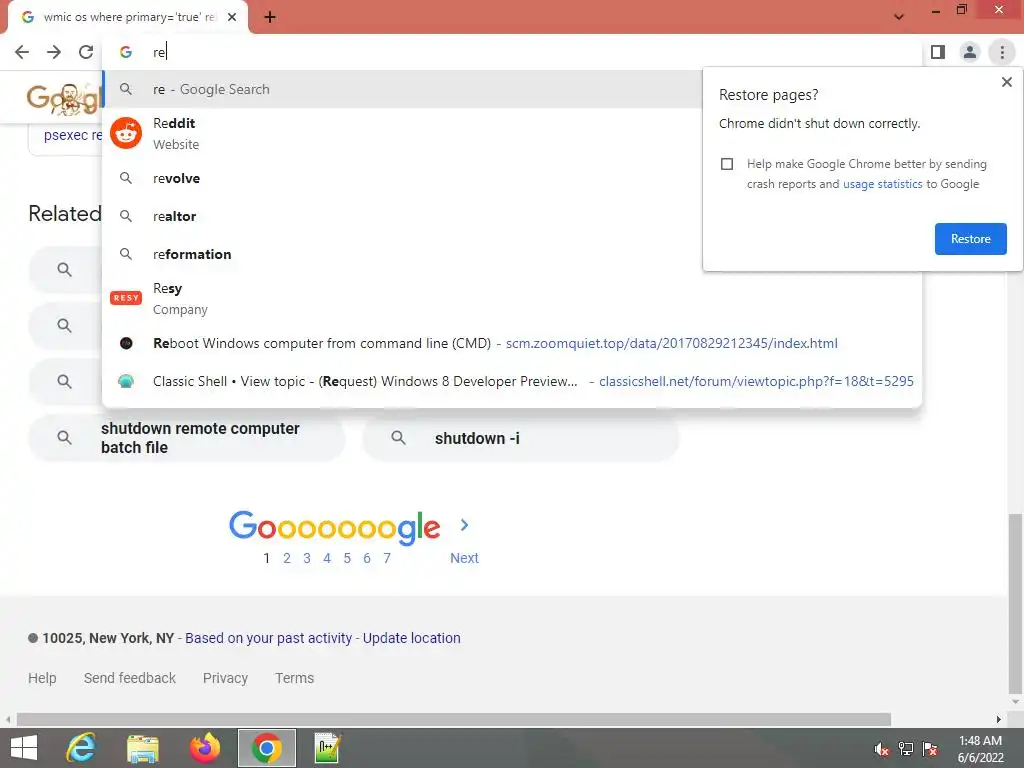Close the Restore pages popup
The width and height of the screenshot is (1024, 768).
click(x=1006, y=82)
